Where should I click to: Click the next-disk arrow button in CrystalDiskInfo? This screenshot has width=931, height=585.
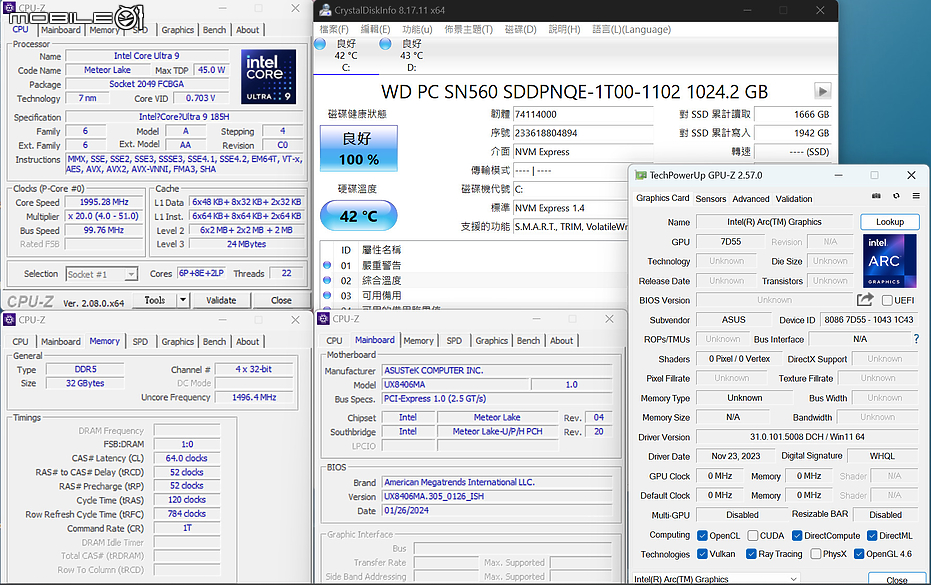click(x=822, y=91)
